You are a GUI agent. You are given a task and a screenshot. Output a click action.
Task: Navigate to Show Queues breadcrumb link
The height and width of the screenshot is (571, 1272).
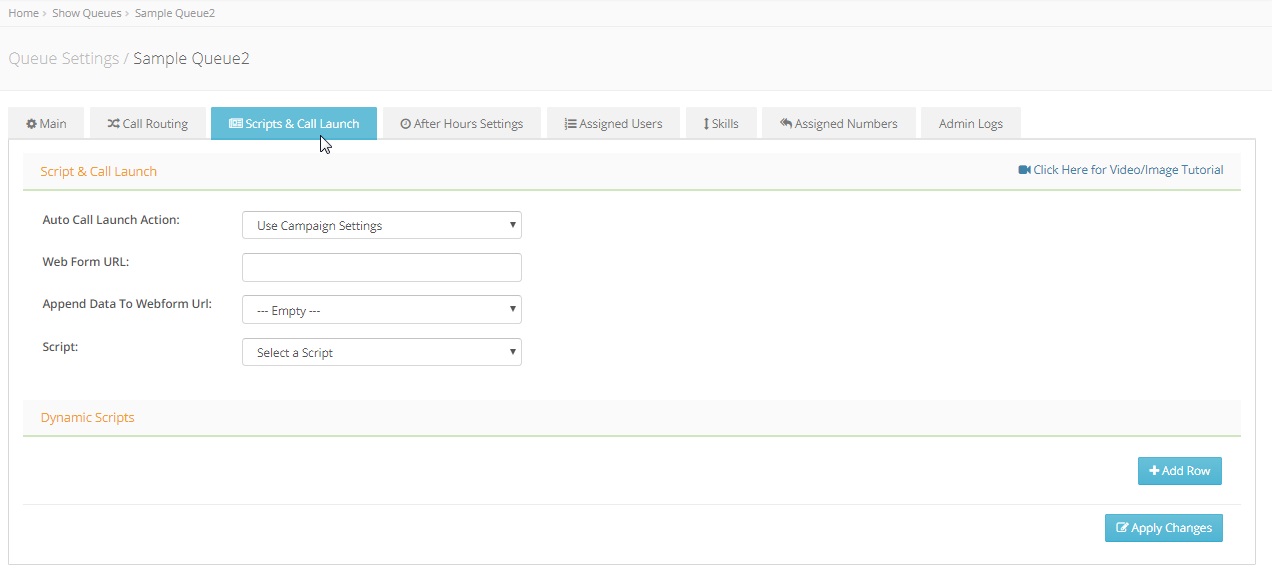click(x=87, y=13)
